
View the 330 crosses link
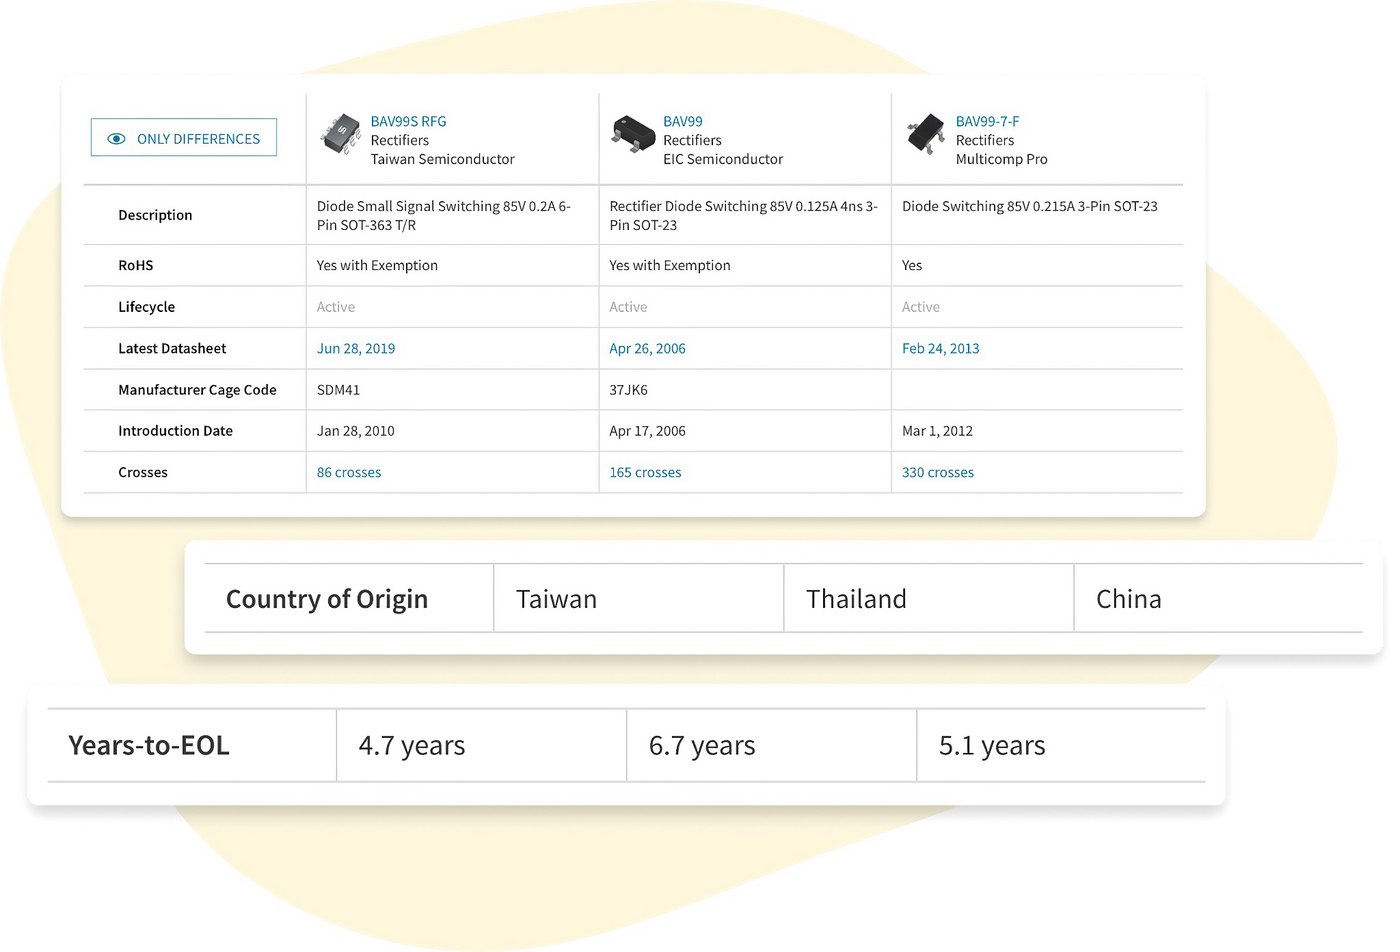(937, 472)
